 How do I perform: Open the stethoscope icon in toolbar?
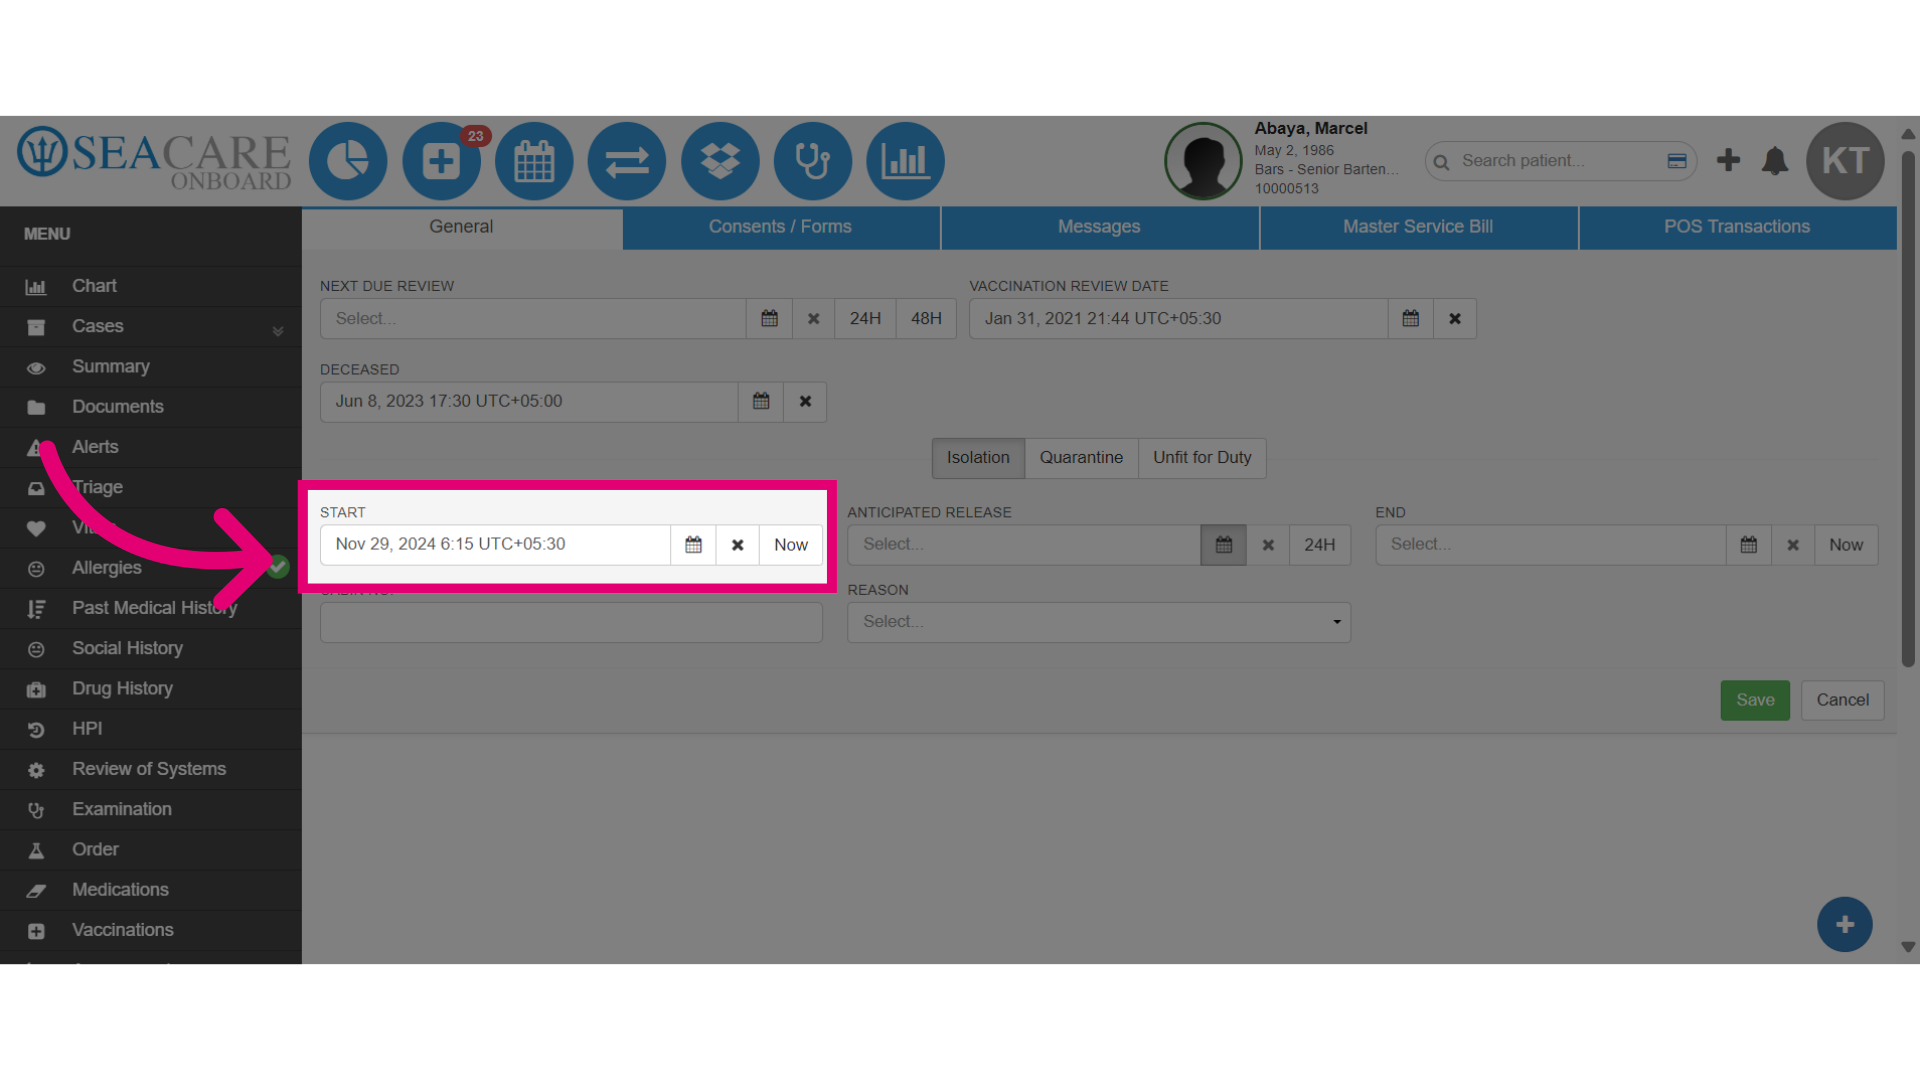click(813, 161)
